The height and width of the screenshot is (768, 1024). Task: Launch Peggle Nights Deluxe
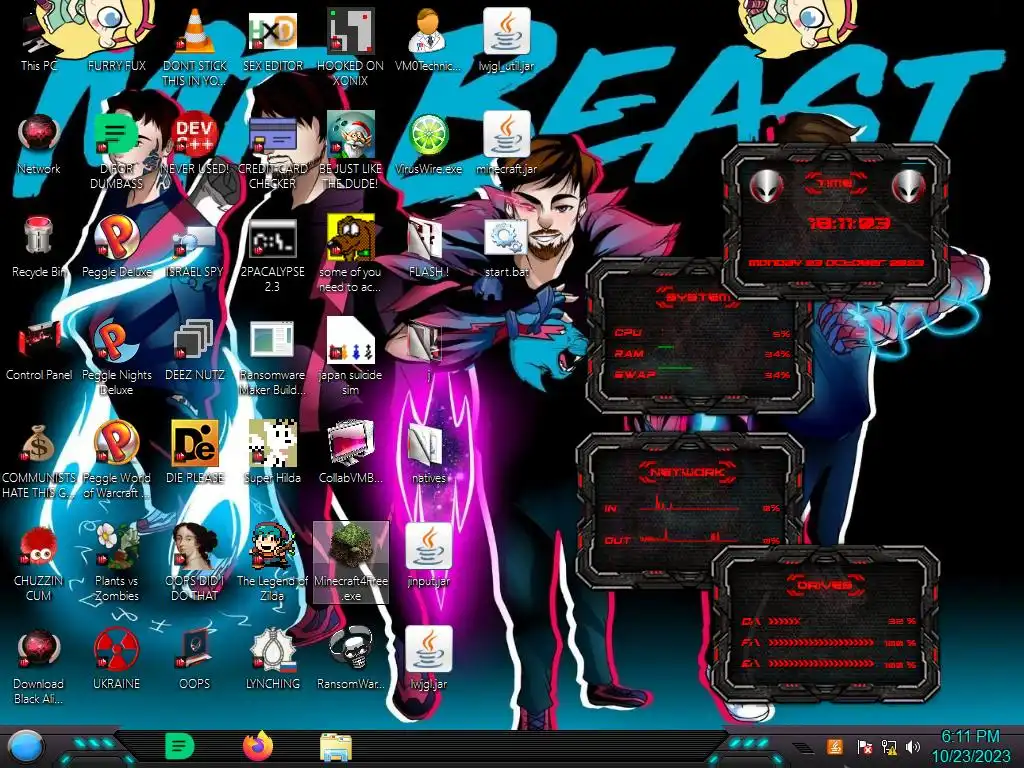(116, 357)
